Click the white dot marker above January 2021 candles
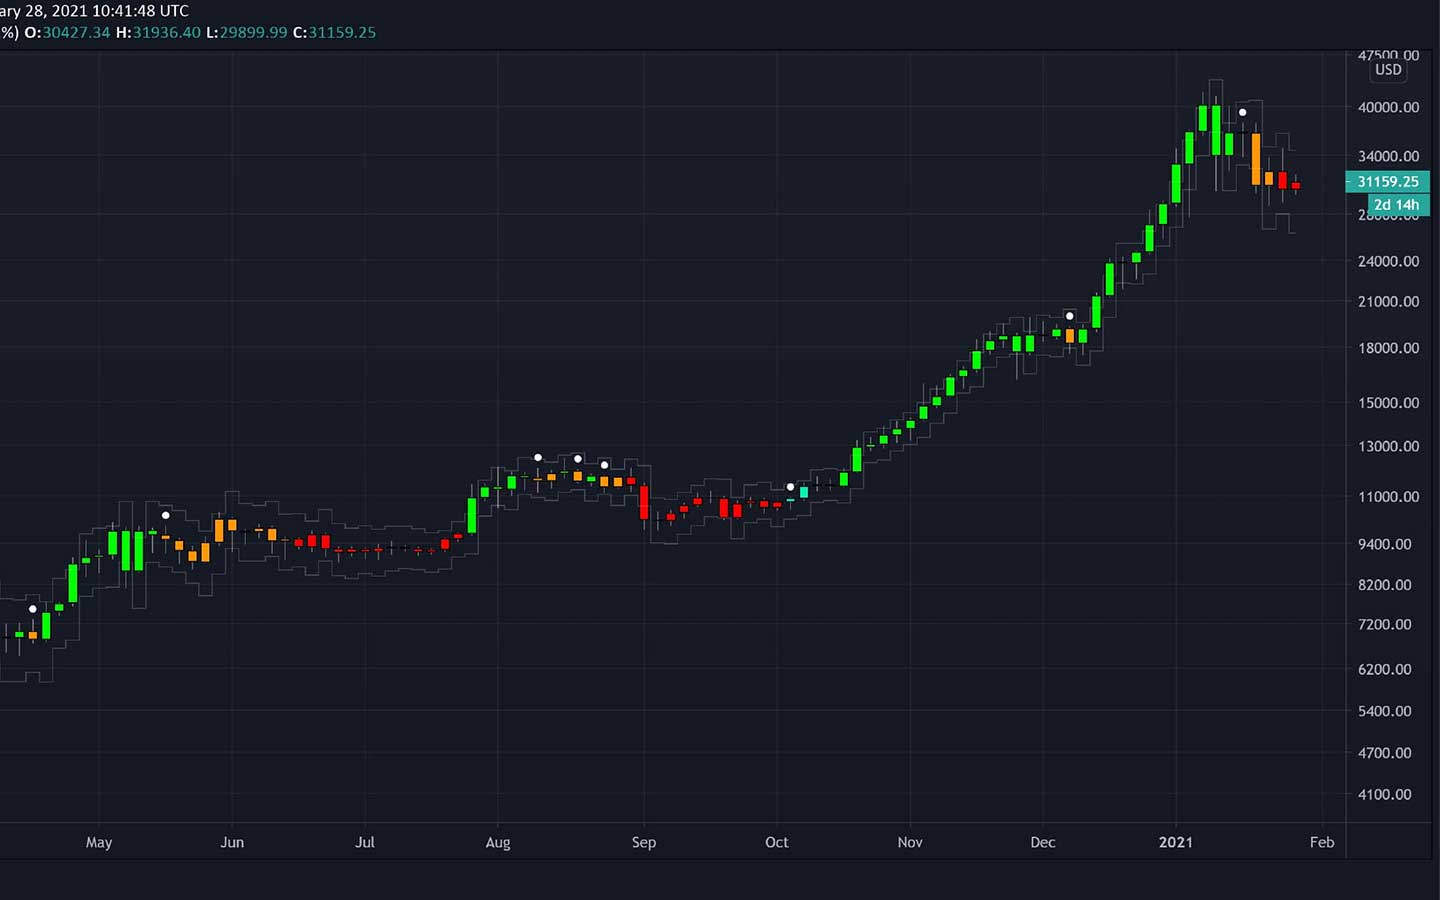 pos(1243,112)
